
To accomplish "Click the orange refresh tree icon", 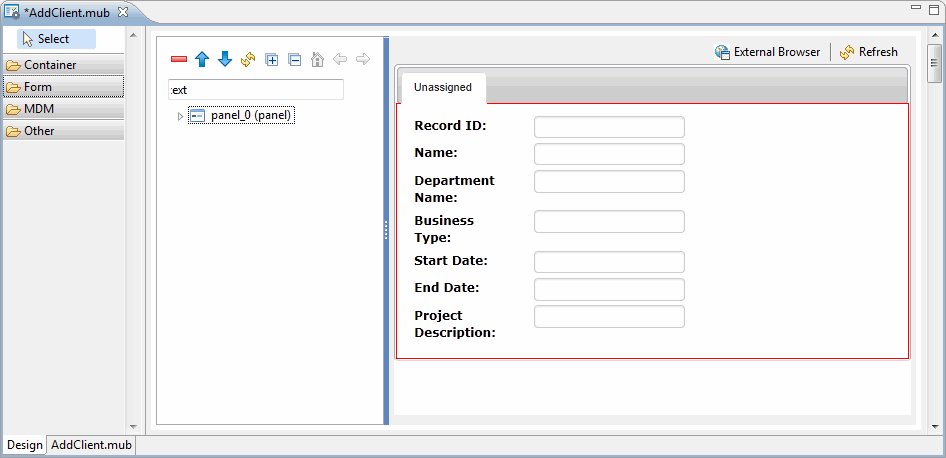I will coord(248,59).
